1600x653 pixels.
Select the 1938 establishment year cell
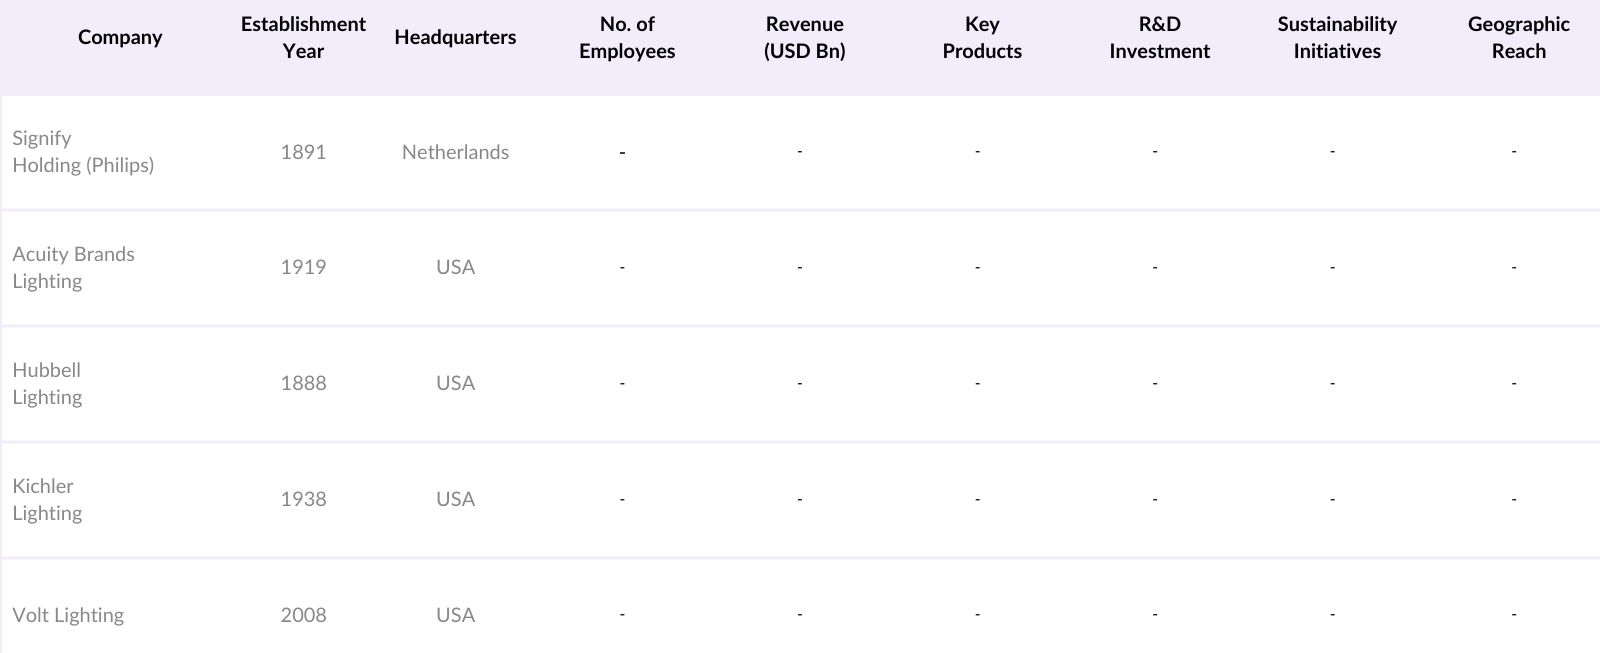click(303, 500)
